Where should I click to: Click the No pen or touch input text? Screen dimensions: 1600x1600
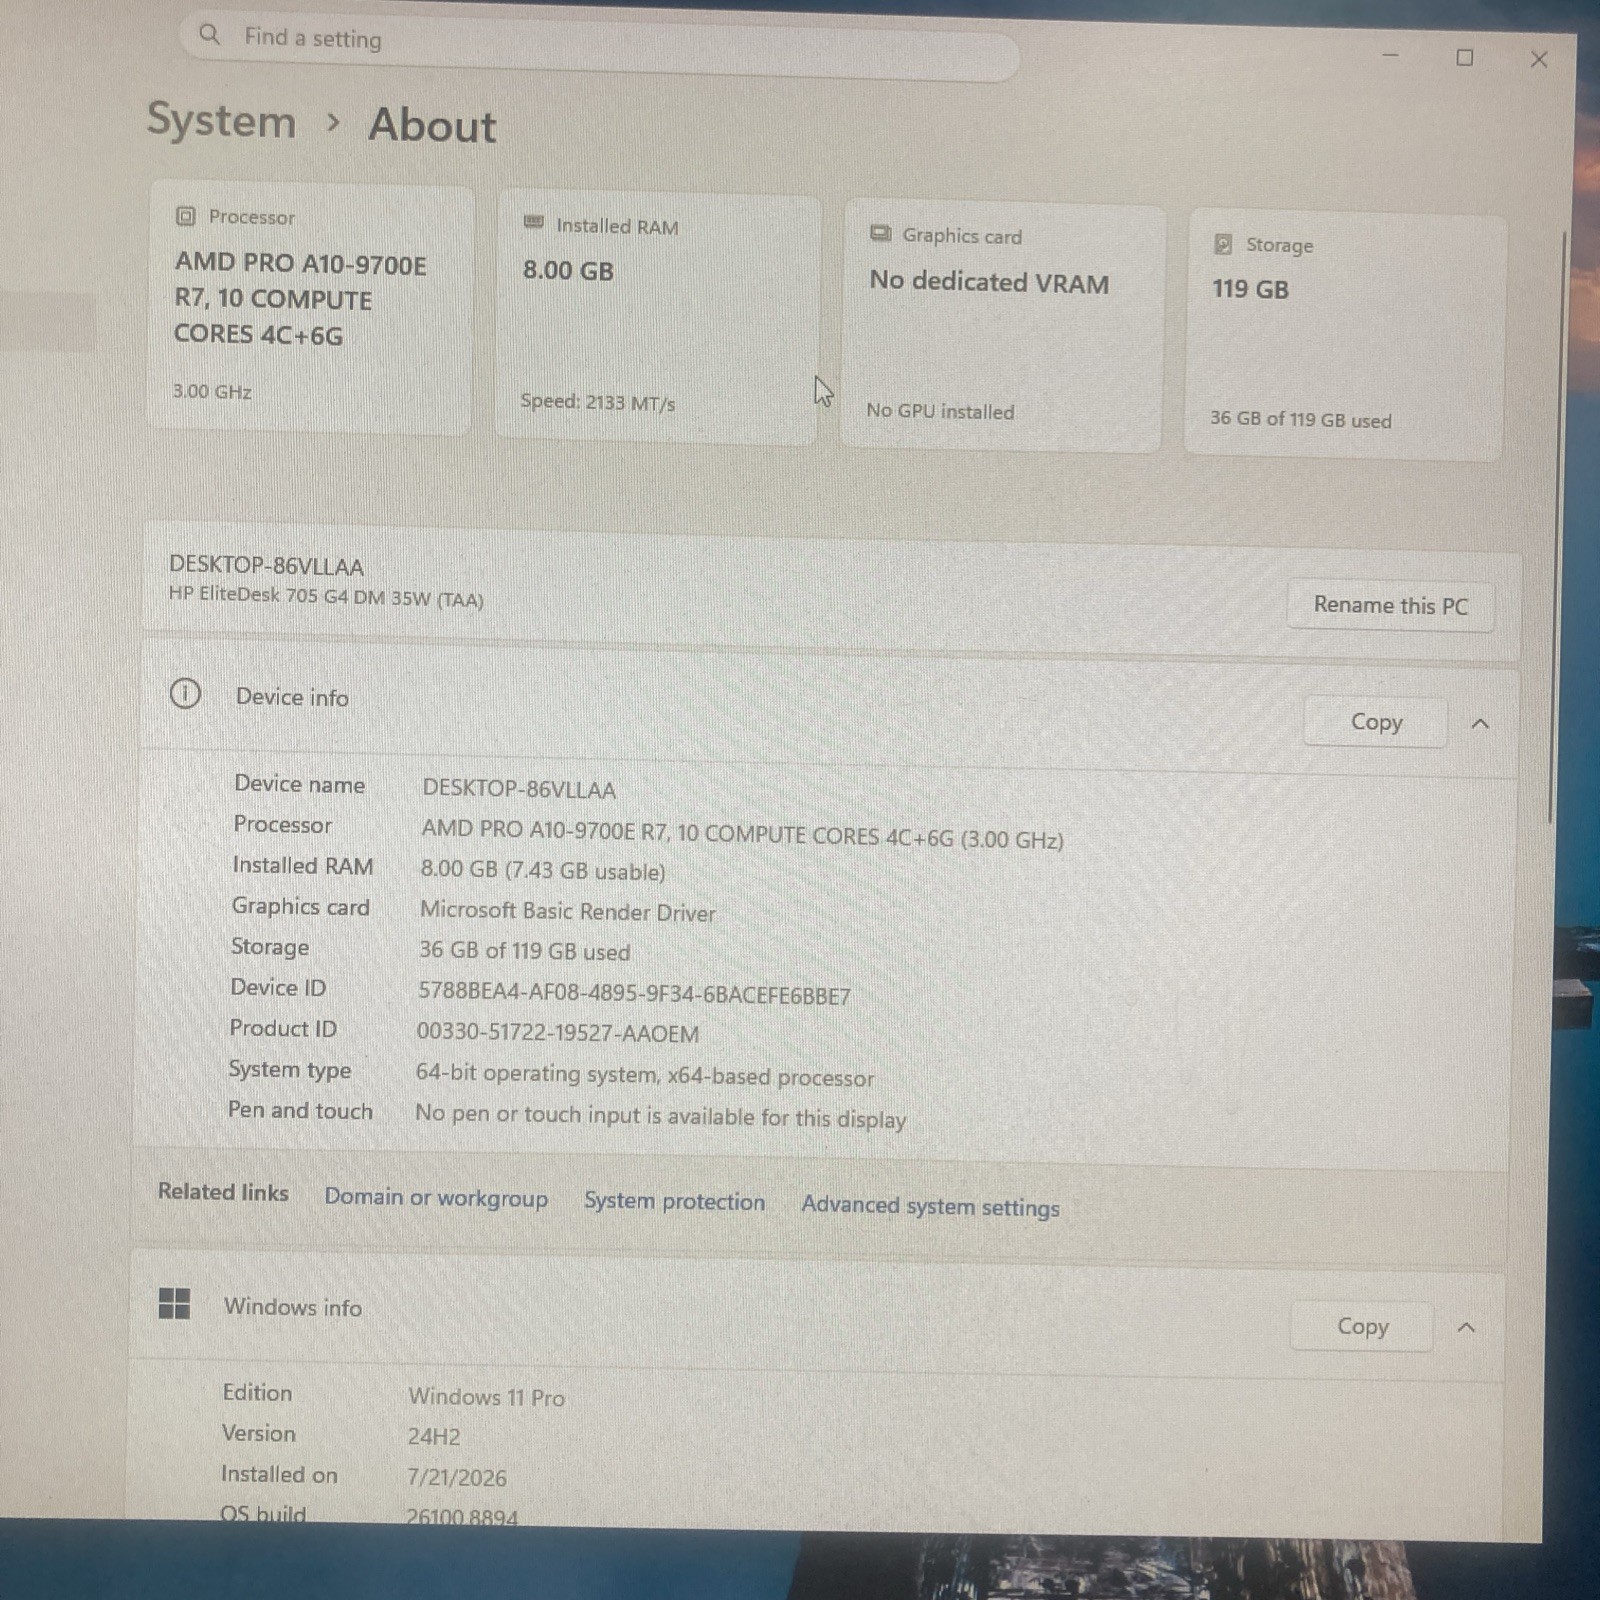tap(660, 1117)
